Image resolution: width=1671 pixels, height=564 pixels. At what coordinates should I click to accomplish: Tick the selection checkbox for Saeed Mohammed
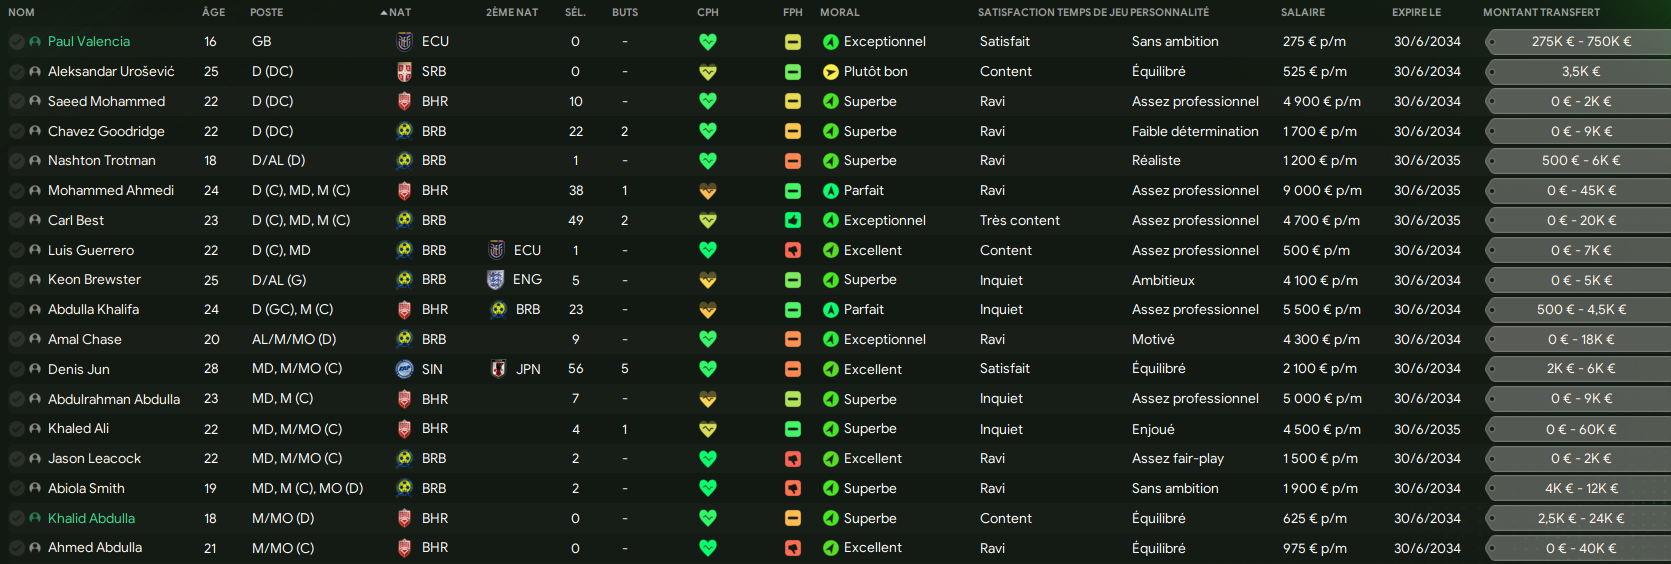17,102
